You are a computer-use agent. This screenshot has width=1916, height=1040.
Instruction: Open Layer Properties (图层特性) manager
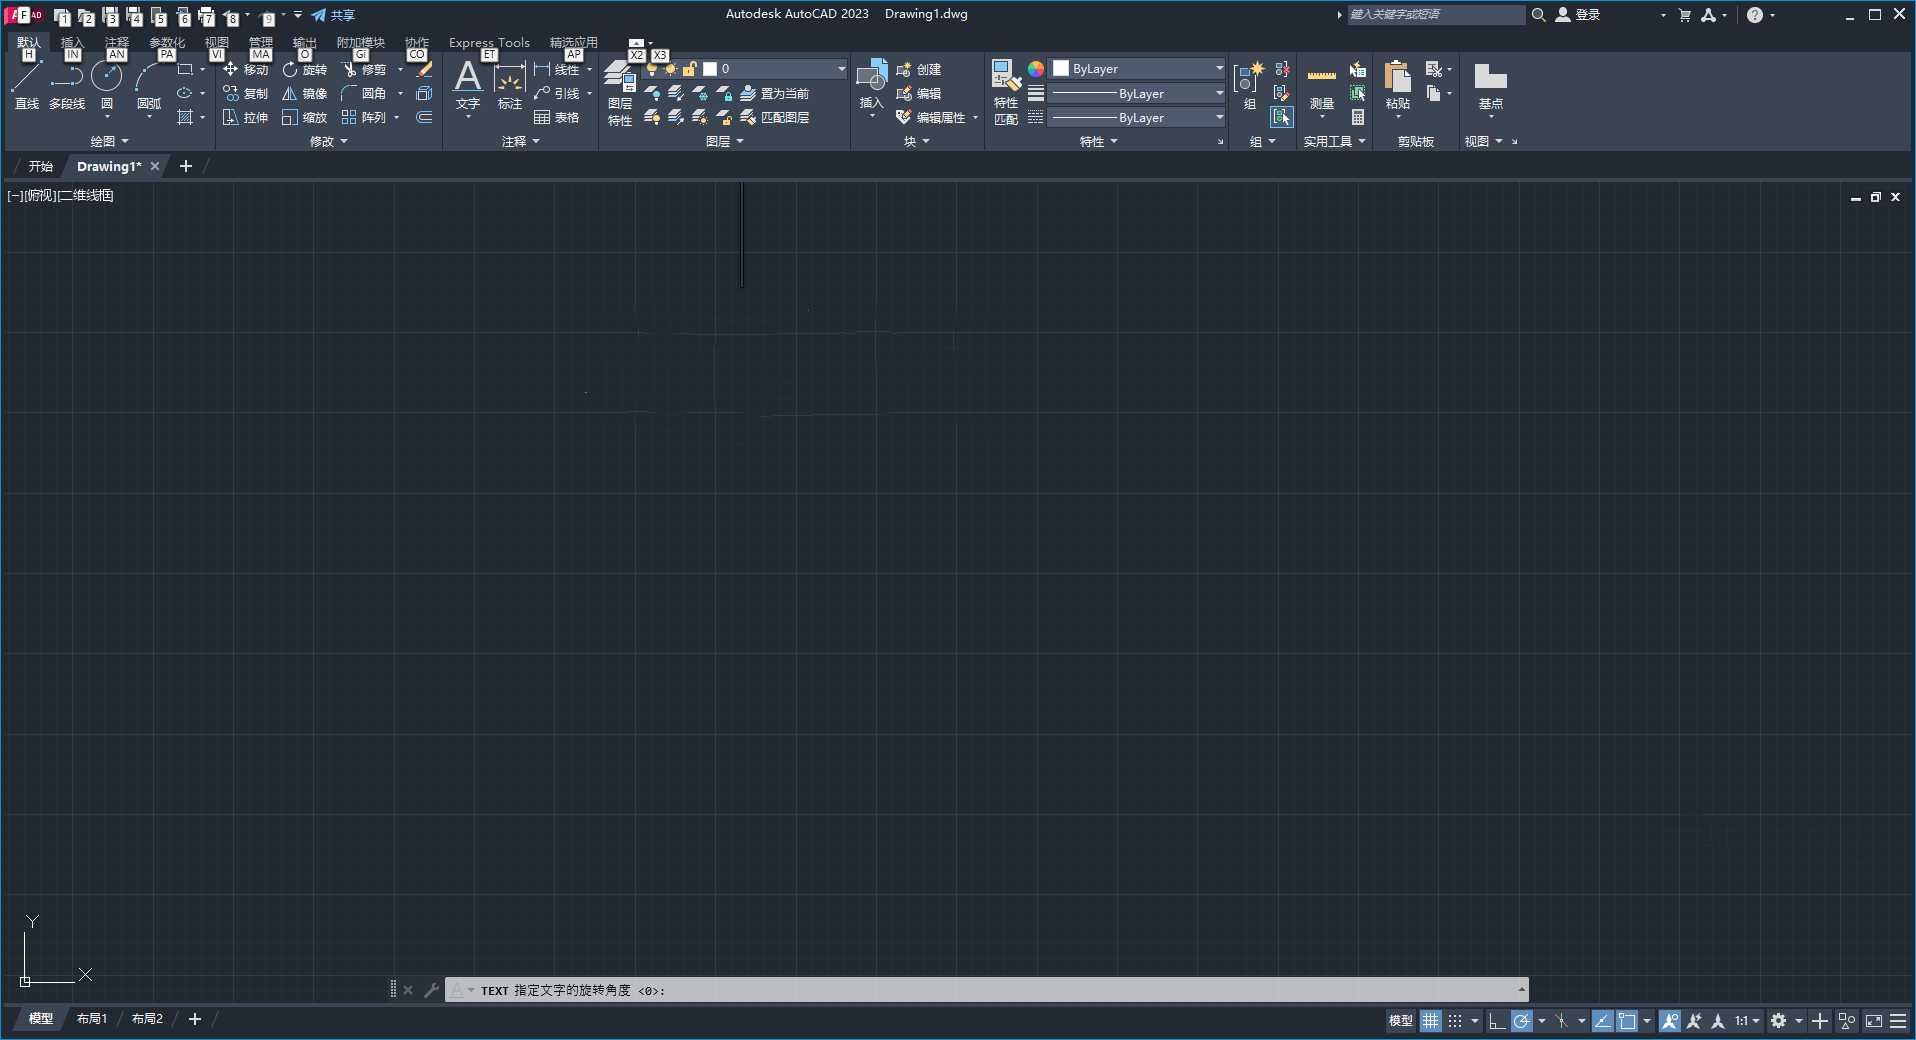pos(620,94)
